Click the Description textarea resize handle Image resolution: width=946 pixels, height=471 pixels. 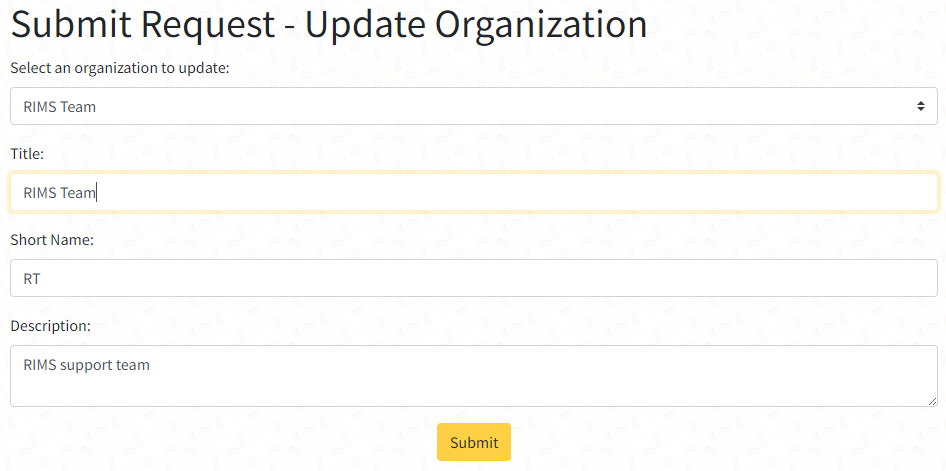[x=932, y=401]
